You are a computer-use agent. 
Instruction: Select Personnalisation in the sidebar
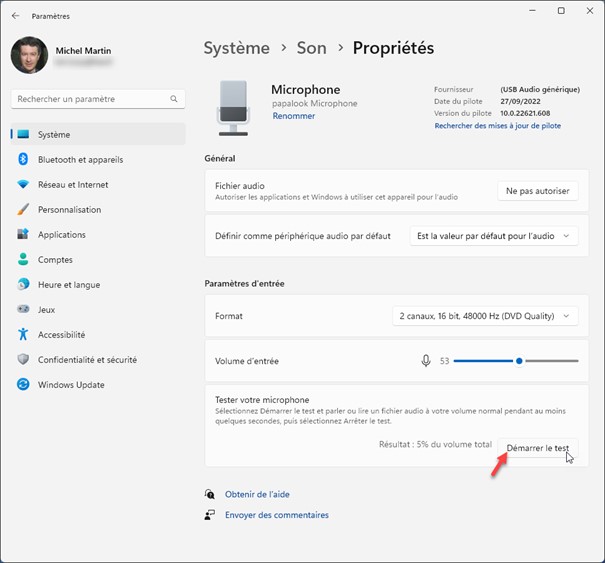coord(69,210)
